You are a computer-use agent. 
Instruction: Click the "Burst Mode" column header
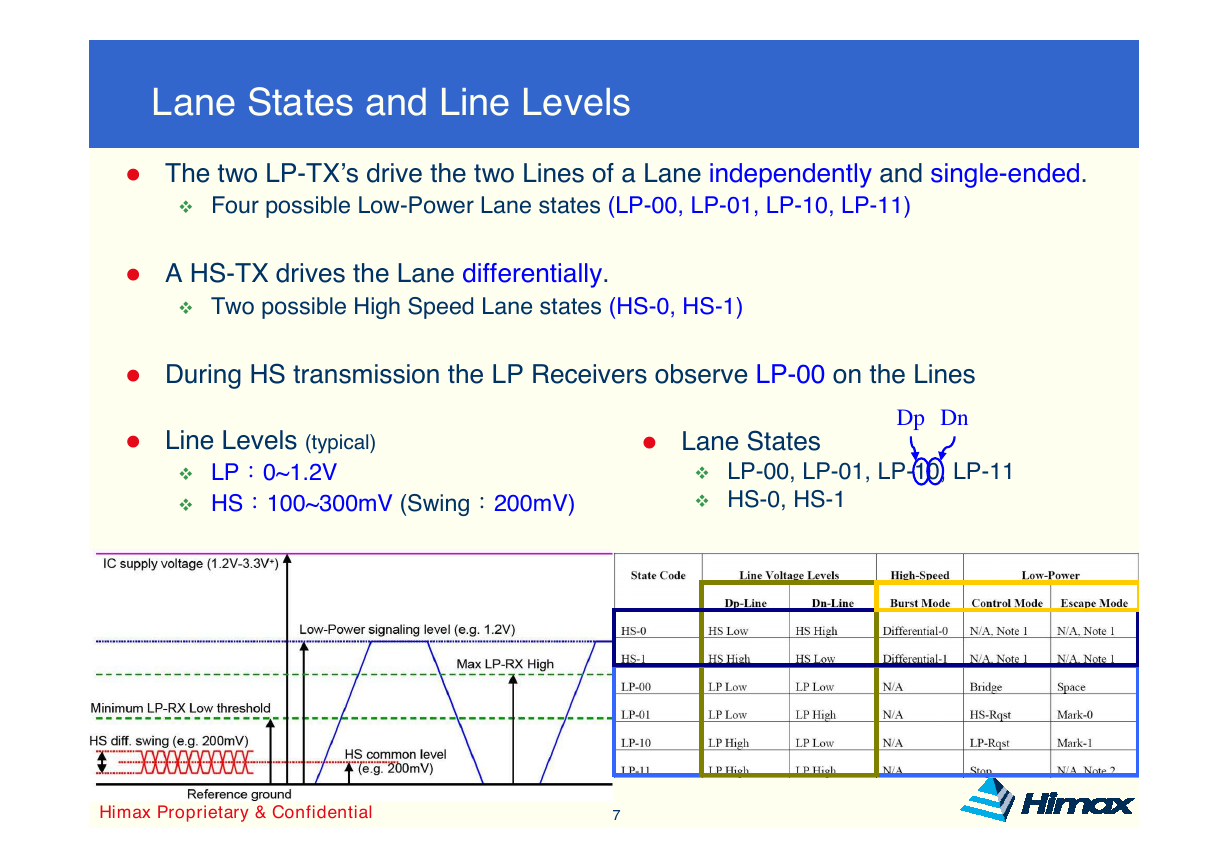pos(920,603)
